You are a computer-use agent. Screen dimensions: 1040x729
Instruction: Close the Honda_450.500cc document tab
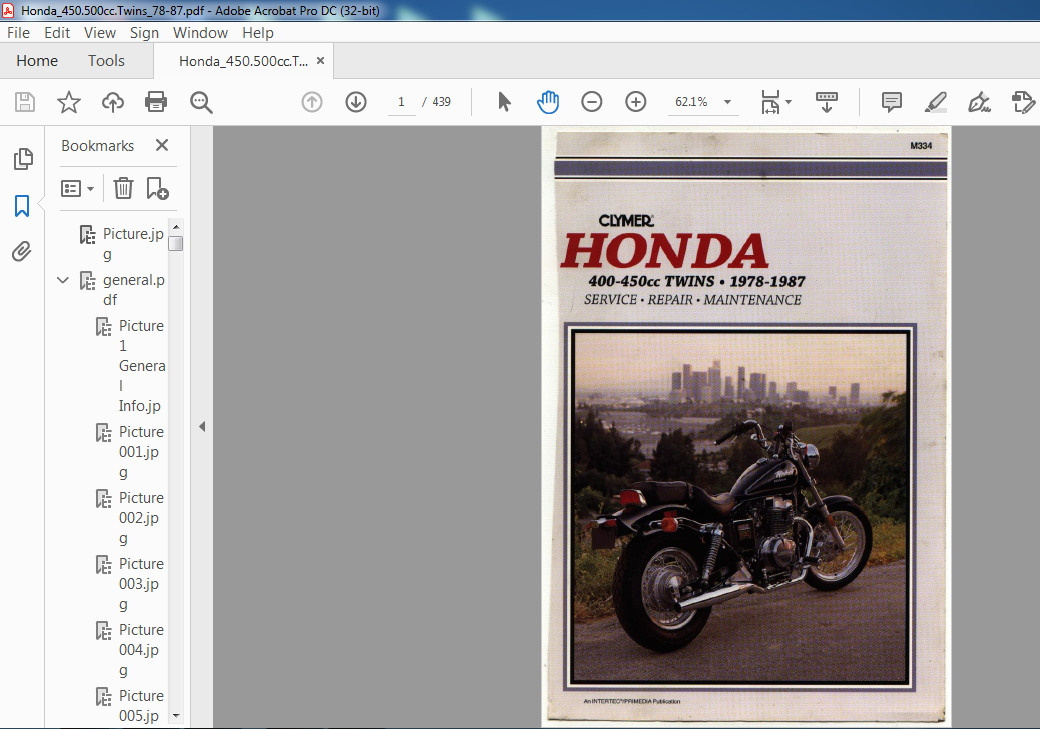point(321,61)
